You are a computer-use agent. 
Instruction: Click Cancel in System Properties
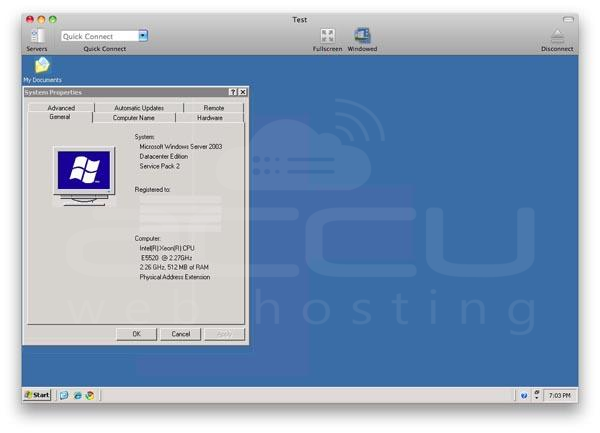point(181,334)
